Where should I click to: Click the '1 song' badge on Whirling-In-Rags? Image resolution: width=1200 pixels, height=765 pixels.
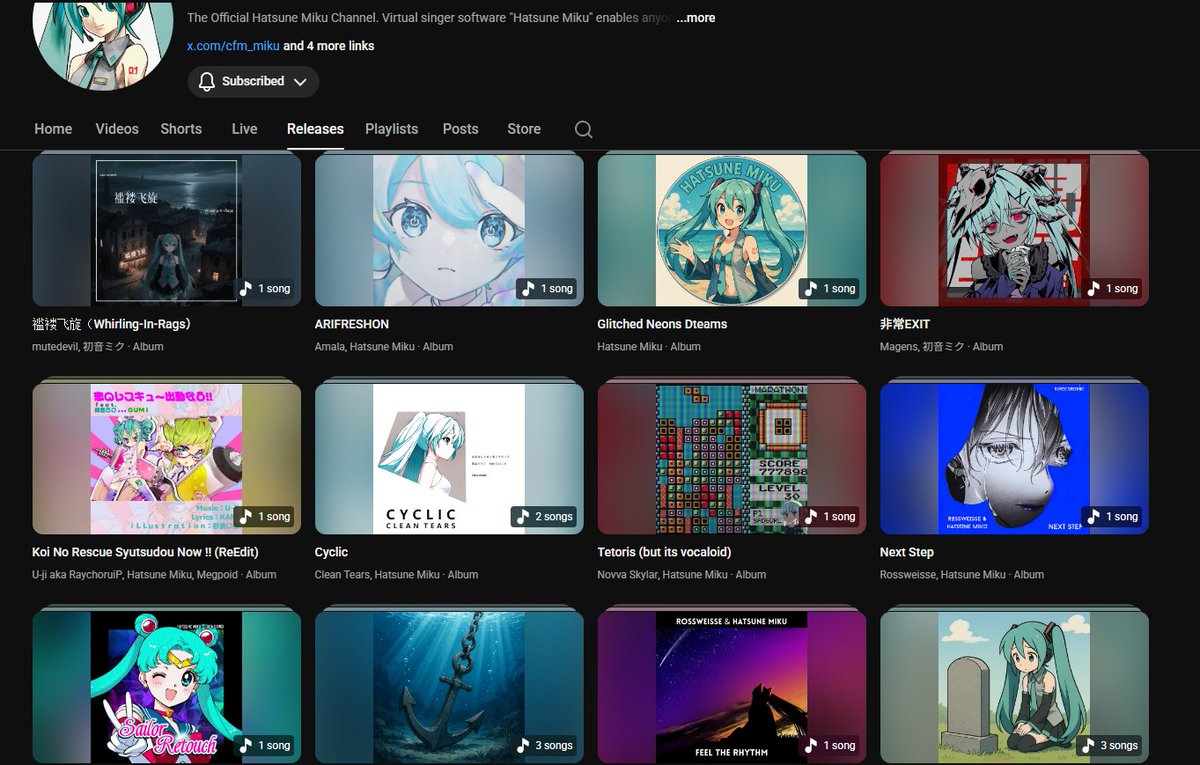coord(265,288)
